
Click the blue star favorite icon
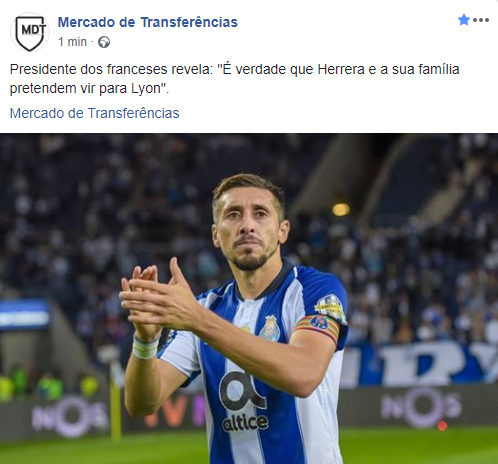point(464,20)
